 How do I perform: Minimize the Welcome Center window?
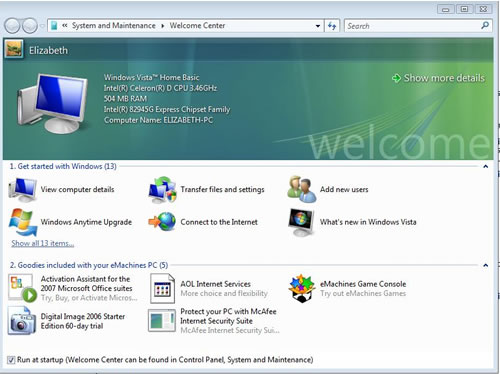tap(446, 9)
